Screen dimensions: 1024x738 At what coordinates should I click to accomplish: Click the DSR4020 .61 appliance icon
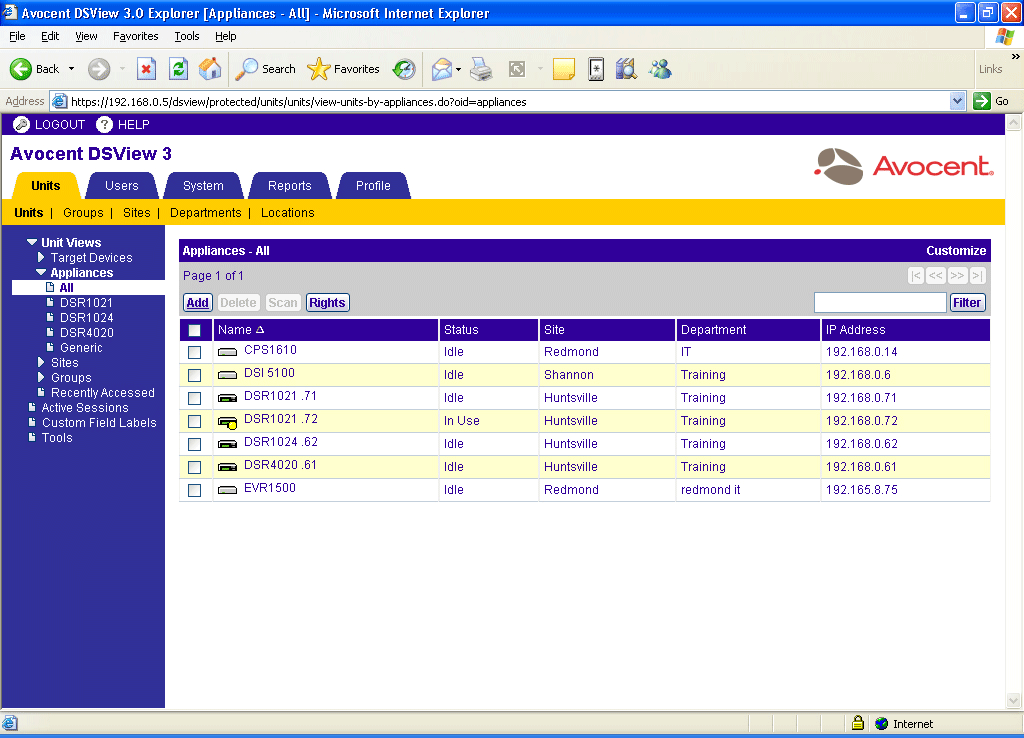pos(227,467)
